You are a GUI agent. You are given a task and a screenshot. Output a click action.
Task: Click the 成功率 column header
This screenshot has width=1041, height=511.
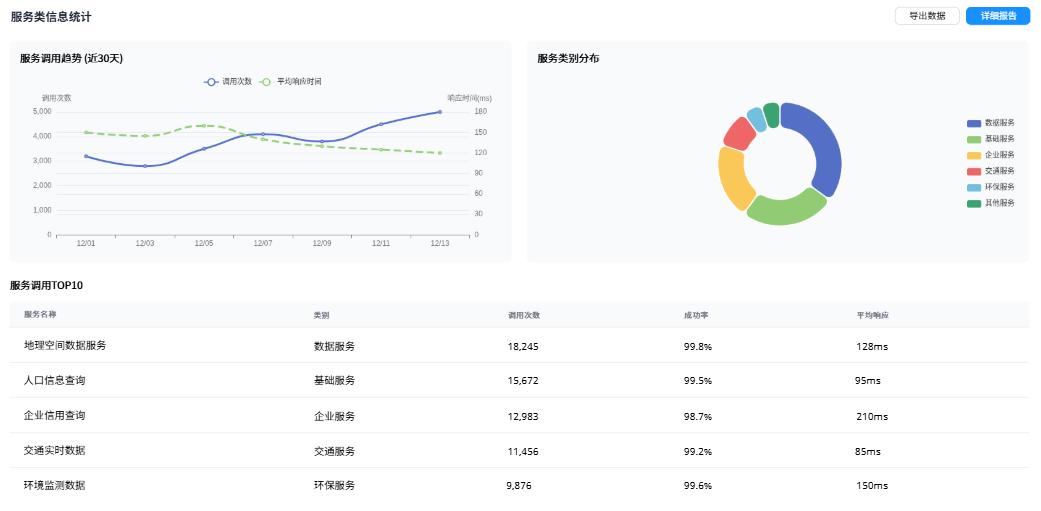click(696, 315)
